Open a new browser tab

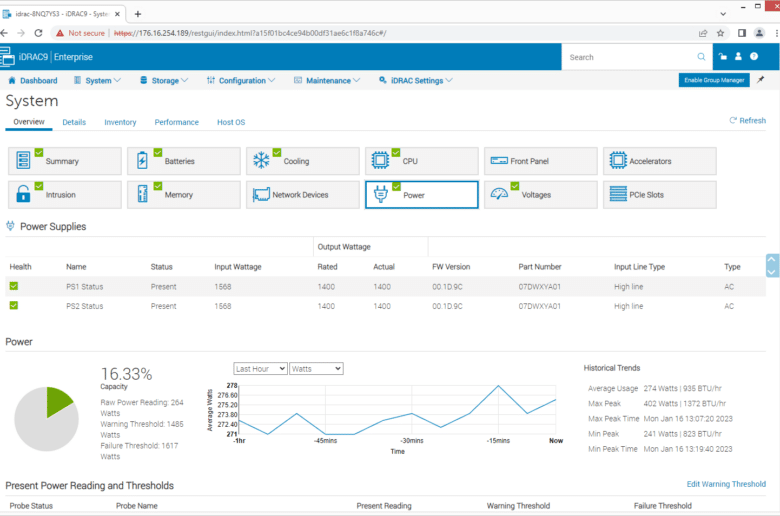(x=138, y=14)
